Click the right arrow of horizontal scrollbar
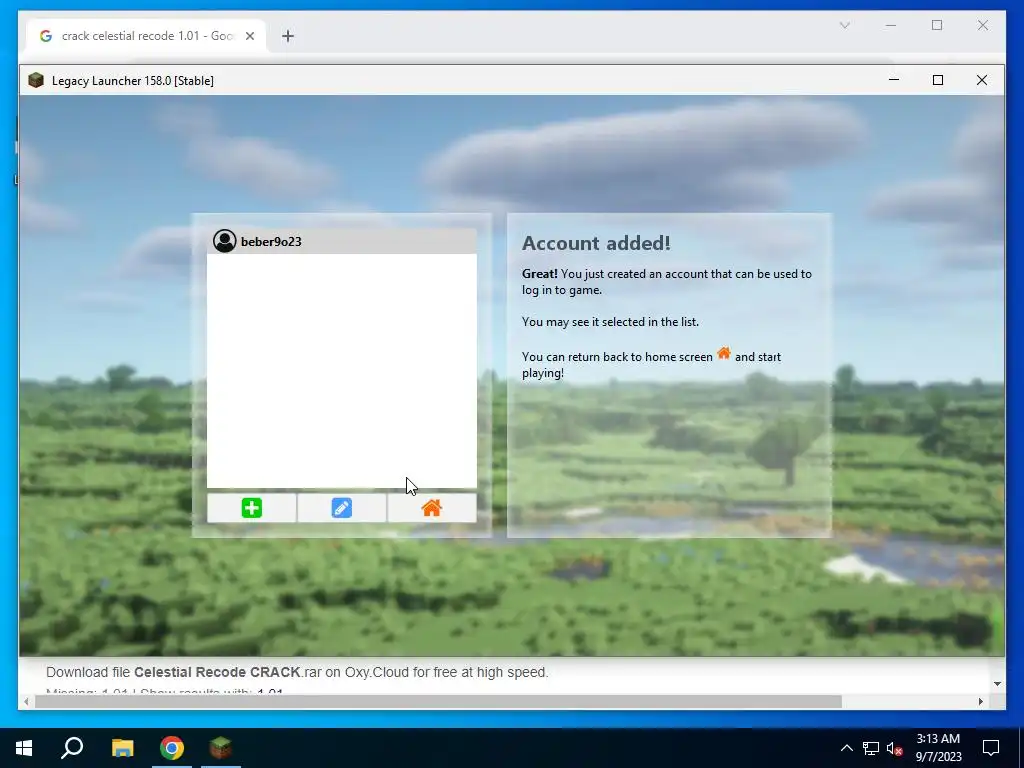Viewport: 1024px width, 768px height. coord(980,701)
